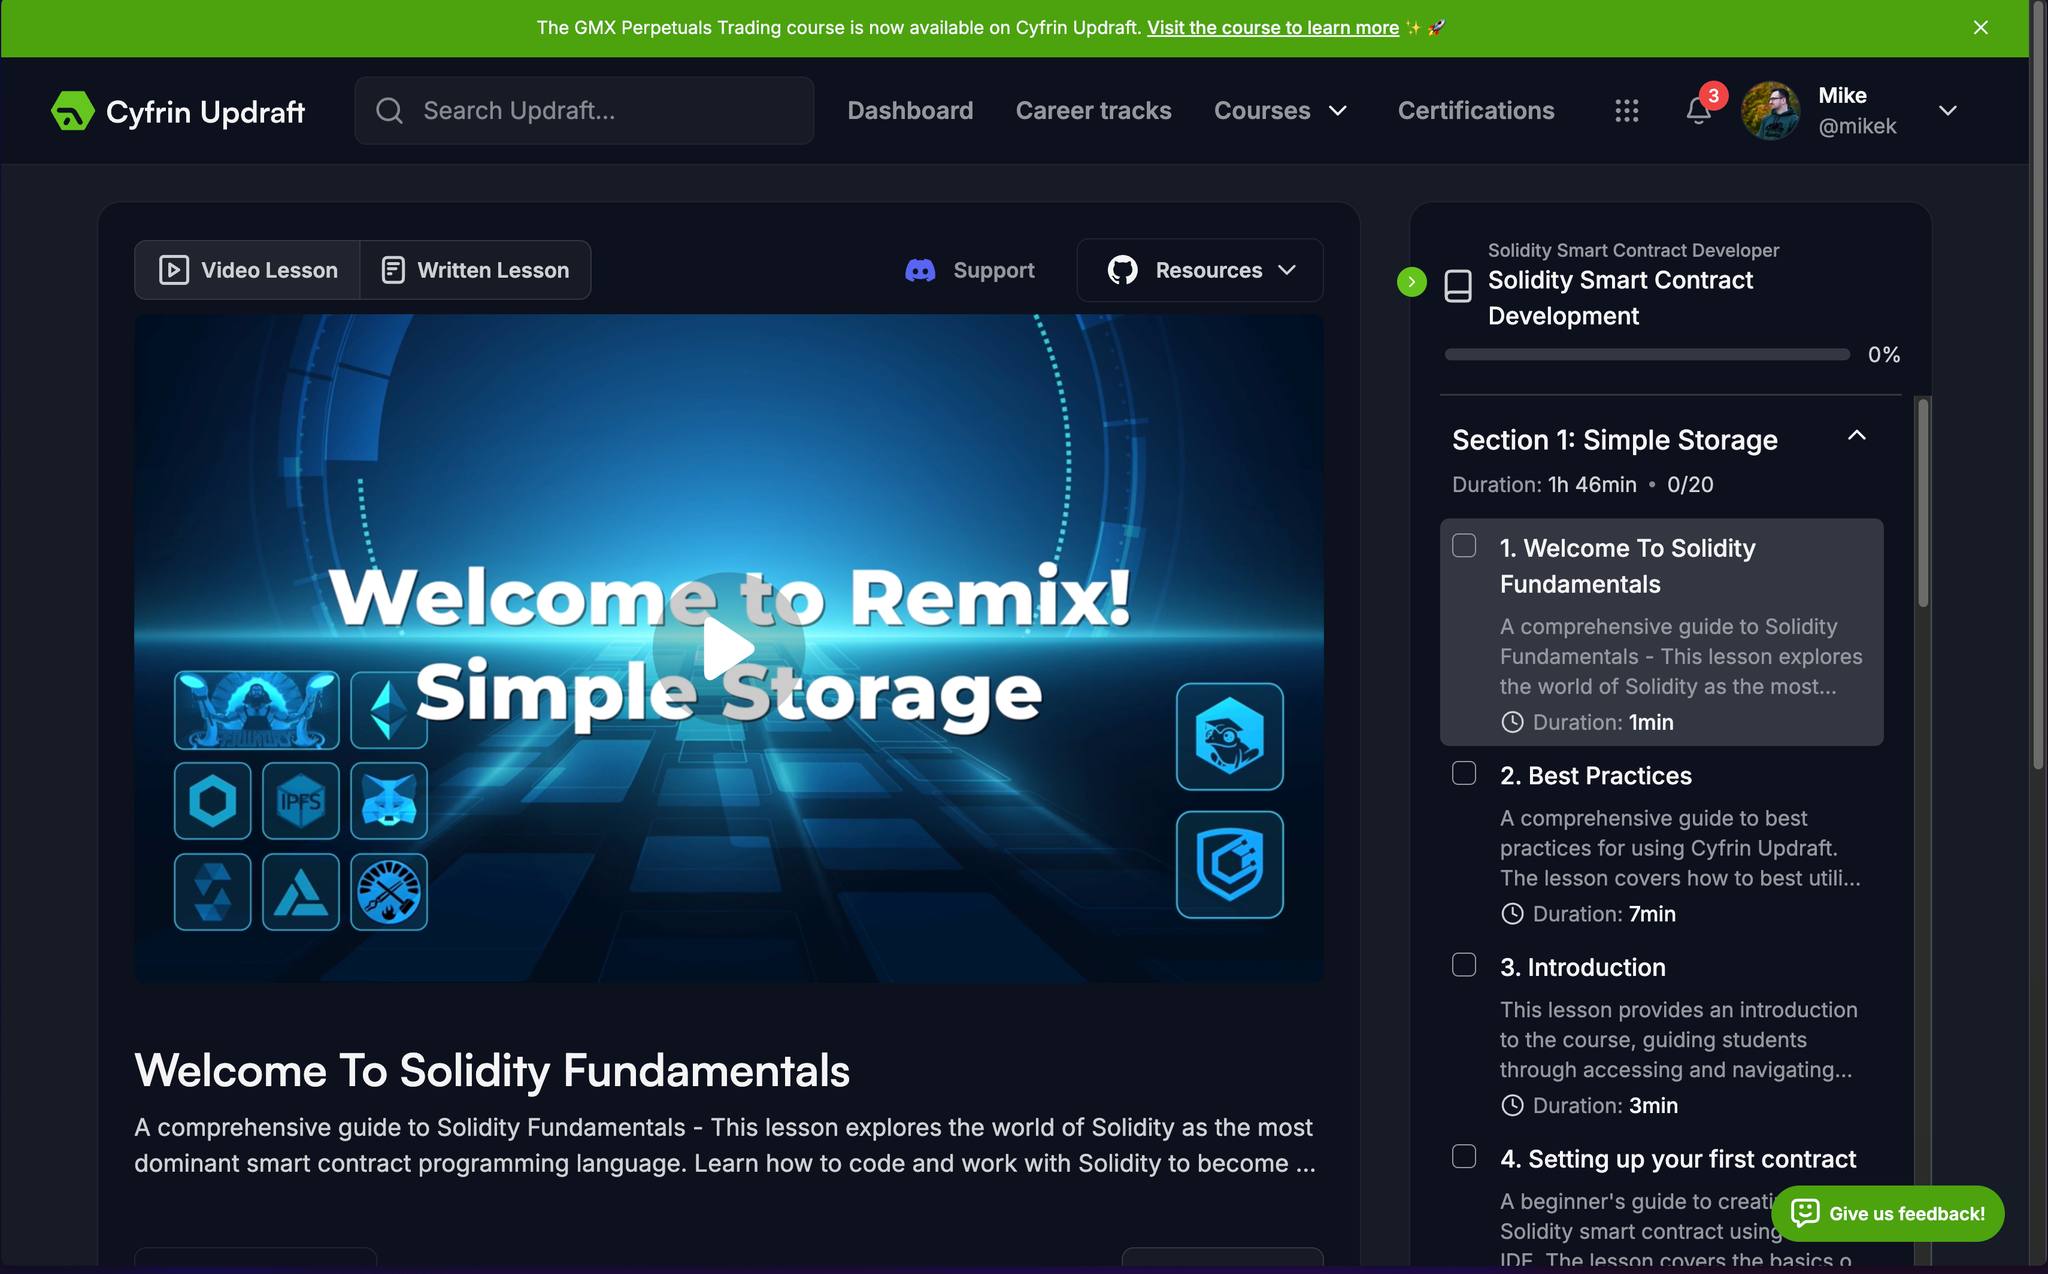Open the notifications bell icon
The image size is (2048, 1274).
tap(1699, 111)
